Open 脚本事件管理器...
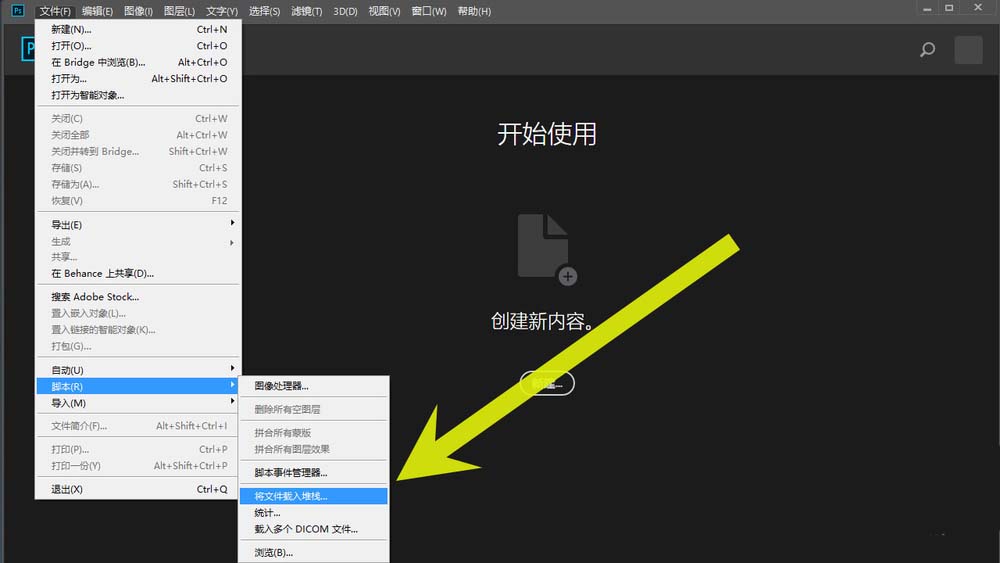This screenshot has width=1000, height=563. [313, 472]
